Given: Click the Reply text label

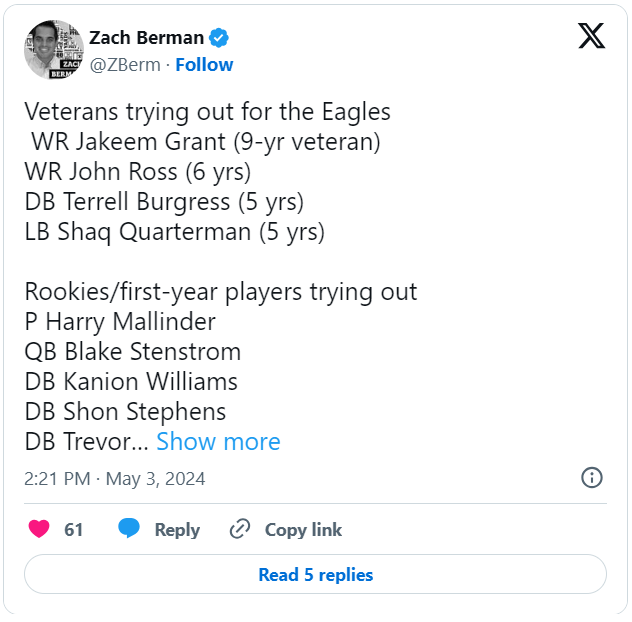Looking at the screenshot, I should pos(177,530).
